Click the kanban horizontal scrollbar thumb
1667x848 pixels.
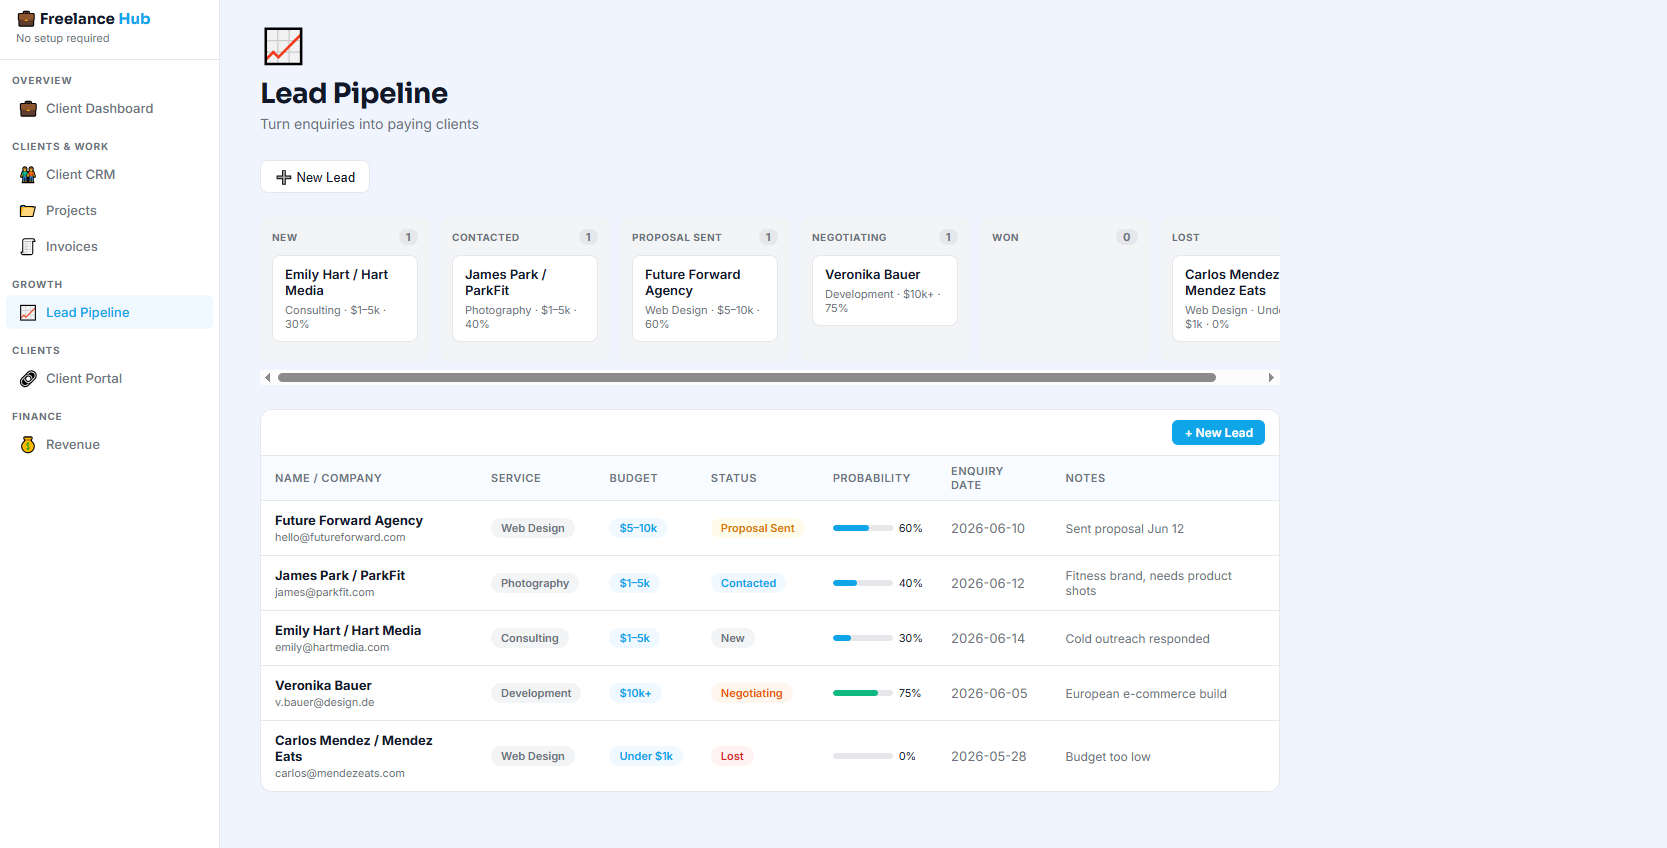tap(747, 378)
